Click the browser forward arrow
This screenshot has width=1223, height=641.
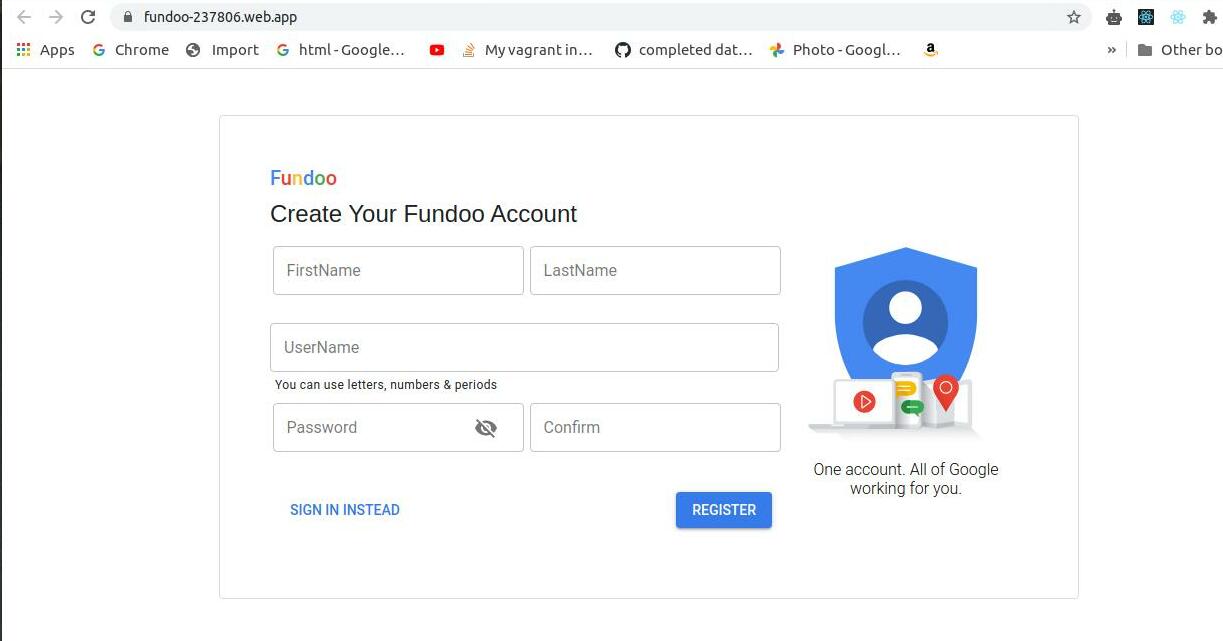pos(56,17)
